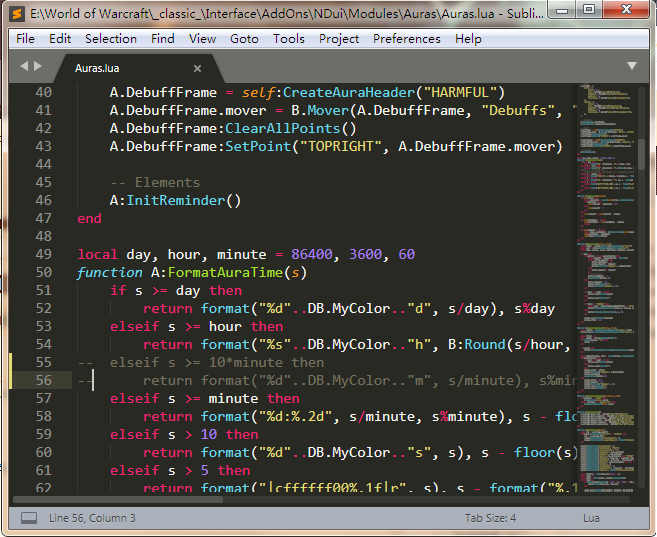Open the Goto menu
657x537 pixels.
click(244, 39)
